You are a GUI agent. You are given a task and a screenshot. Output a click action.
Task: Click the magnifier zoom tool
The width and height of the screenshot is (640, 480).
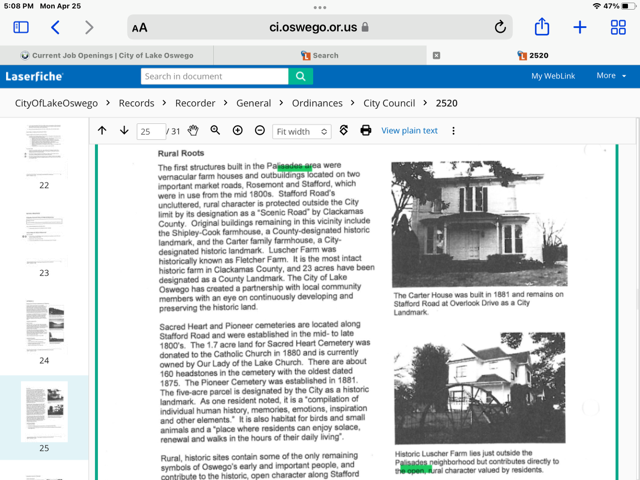click(x=215, y=131)
